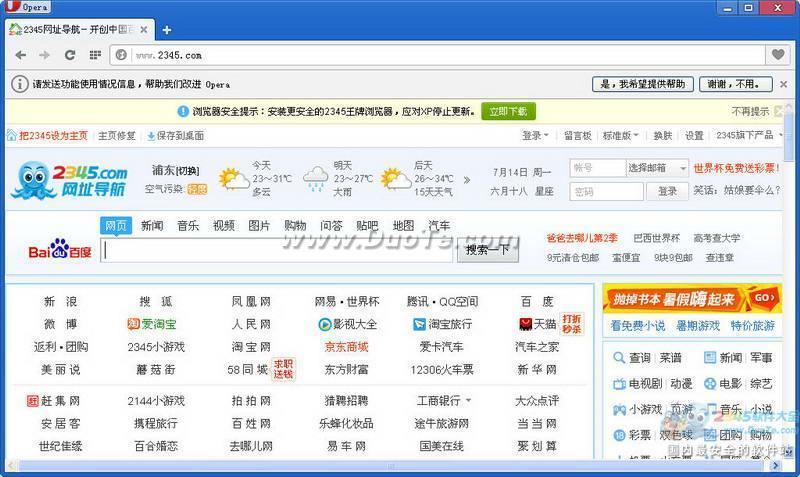
Task: Select the 图片 search tab
Action: tap(259, 225)
